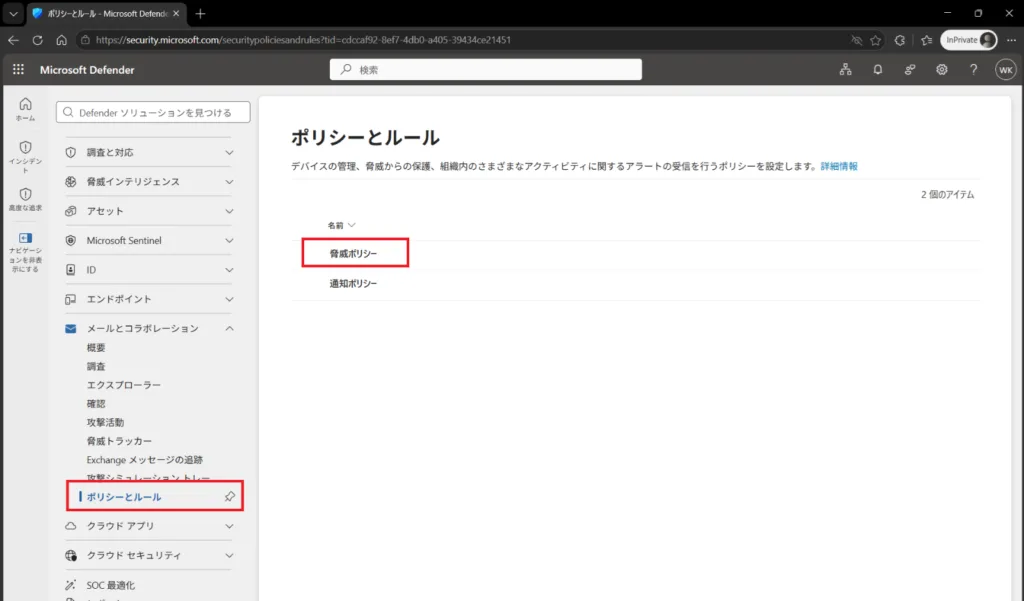Select エクスプローラー in the nav menu
This screenshot has width=1024, height=601.
click(x=123, y=385)
